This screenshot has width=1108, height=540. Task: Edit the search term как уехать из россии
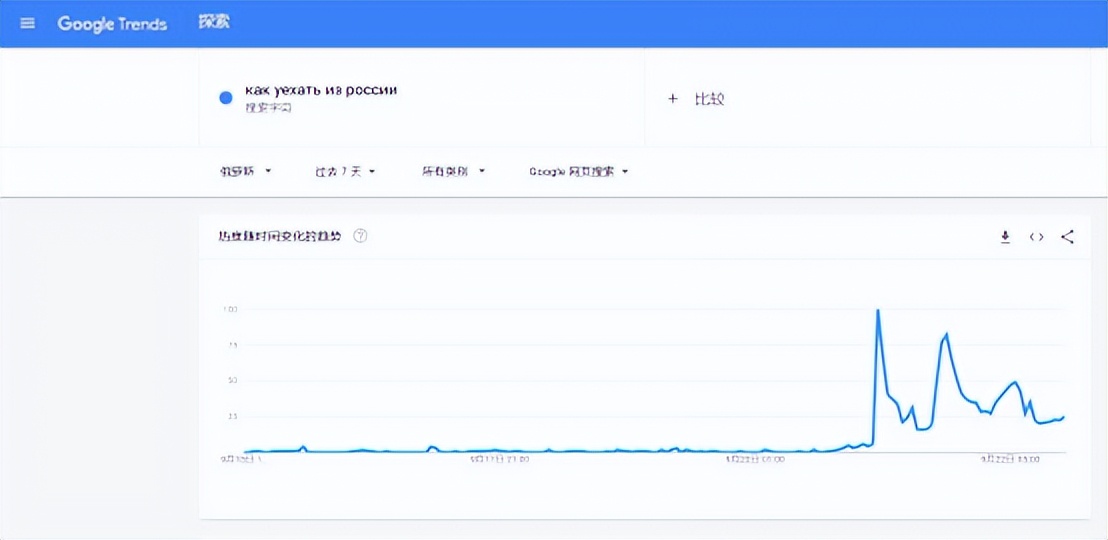coord(321,91)
